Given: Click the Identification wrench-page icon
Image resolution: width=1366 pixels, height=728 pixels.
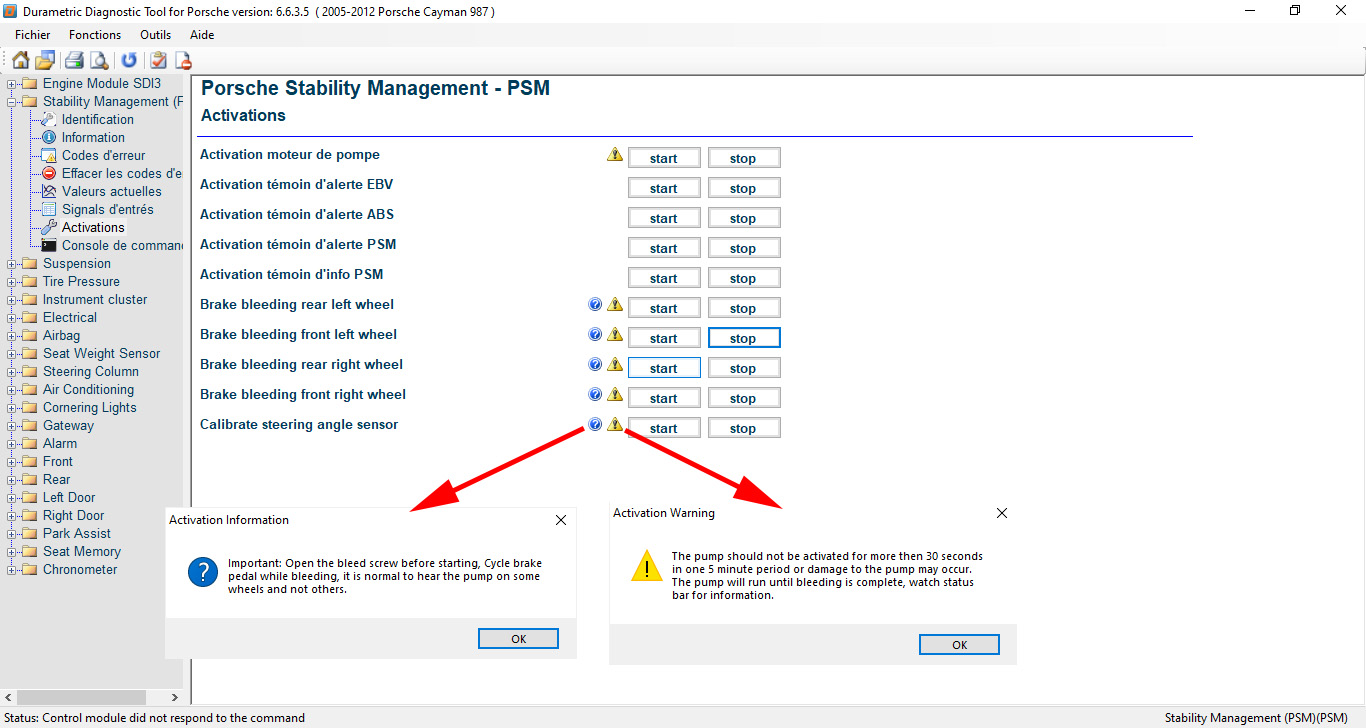Looking at the screenshot, I should [49, 119].
